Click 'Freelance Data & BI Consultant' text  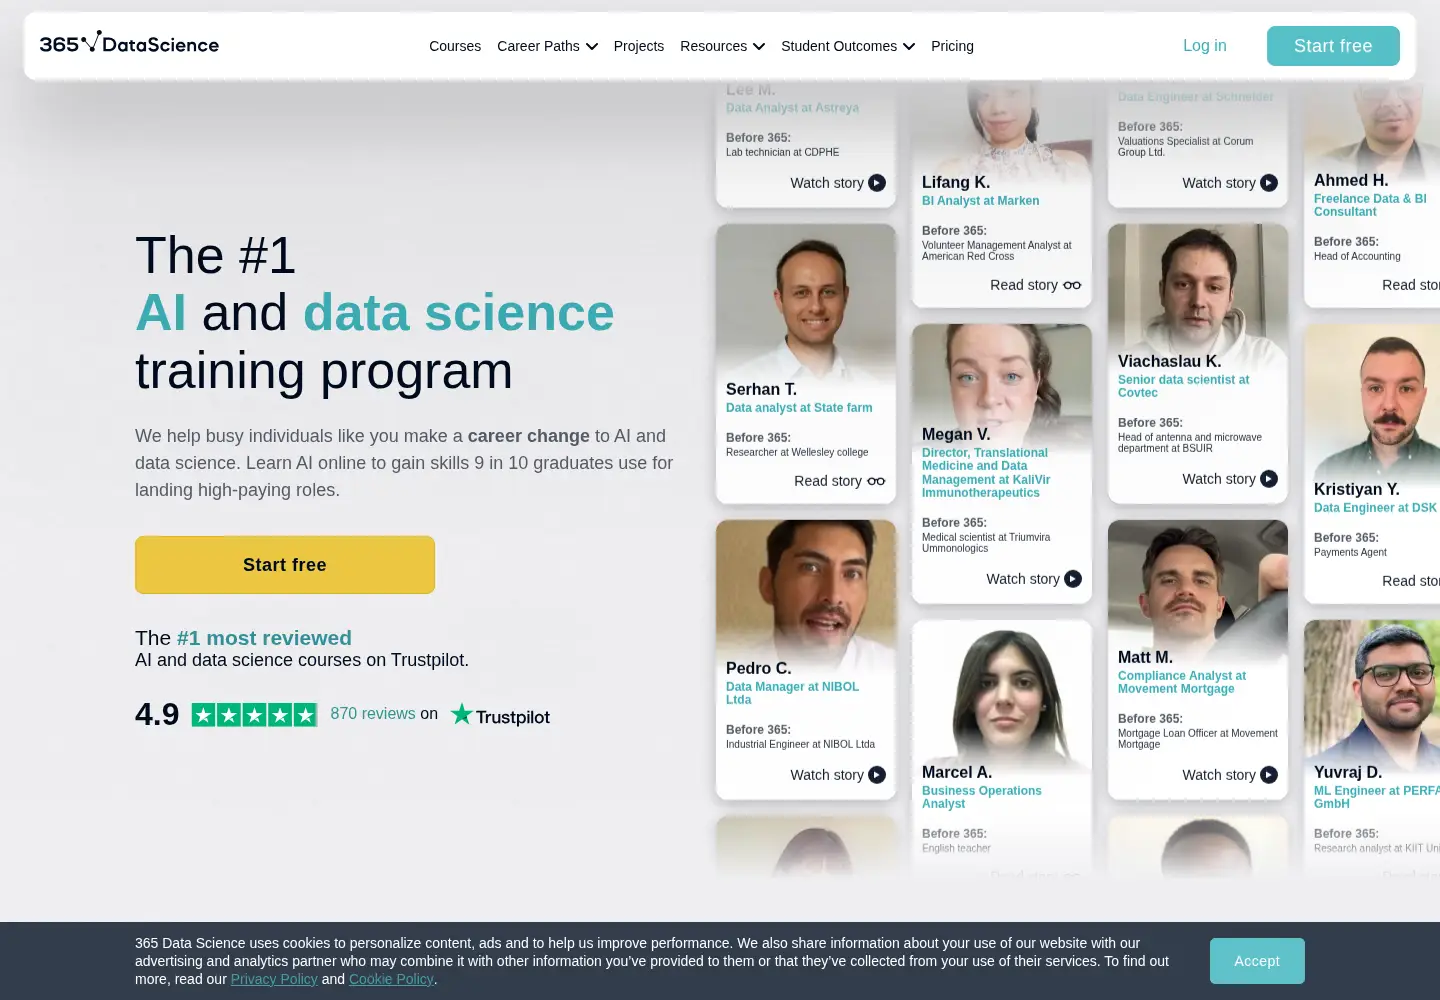(x=1370, y=205)
